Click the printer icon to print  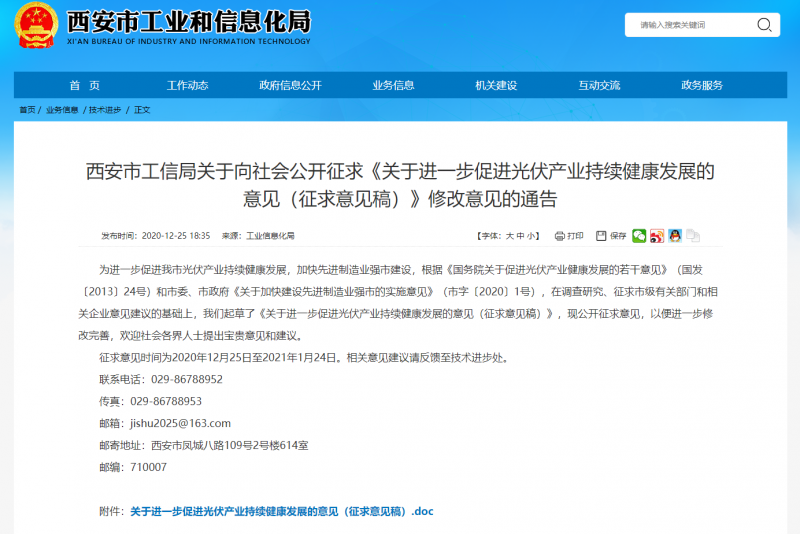pos(559,236)
